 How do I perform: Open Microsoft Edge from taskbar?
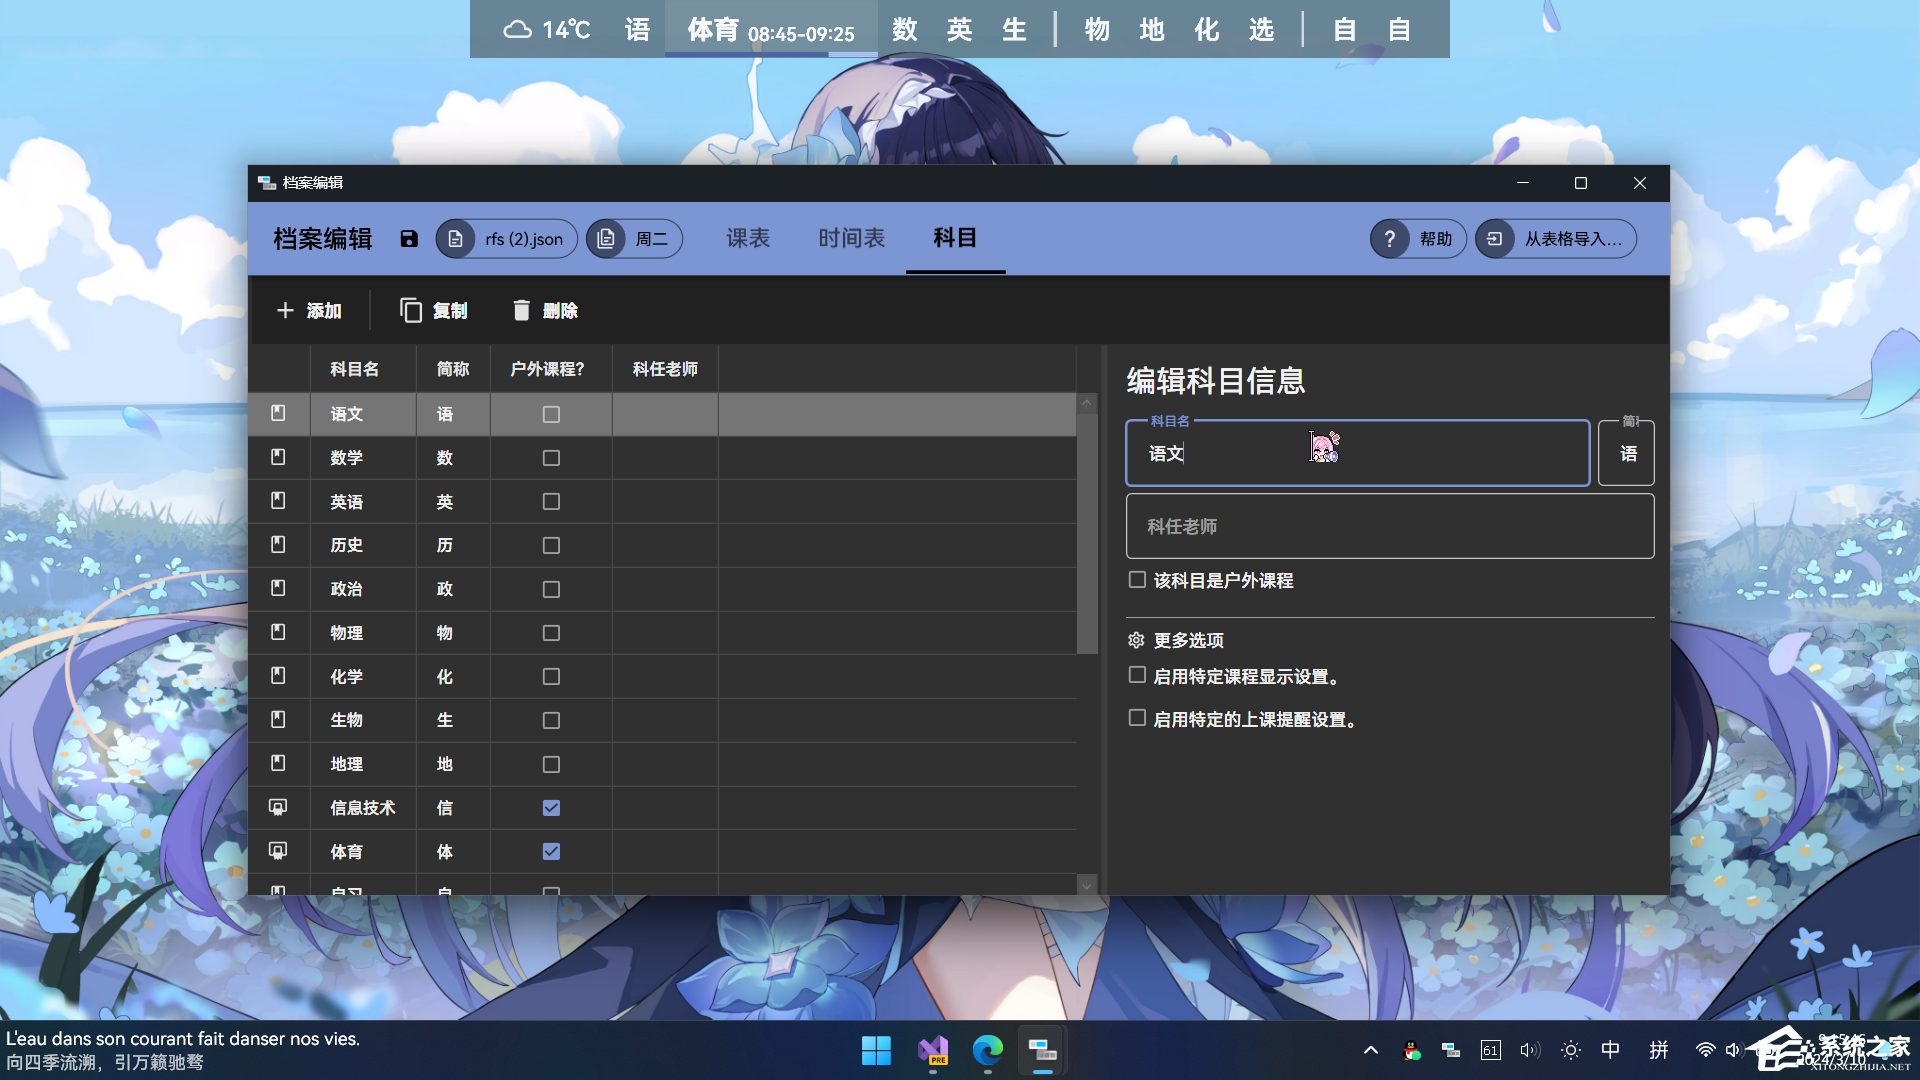(x=988, y=1050)
